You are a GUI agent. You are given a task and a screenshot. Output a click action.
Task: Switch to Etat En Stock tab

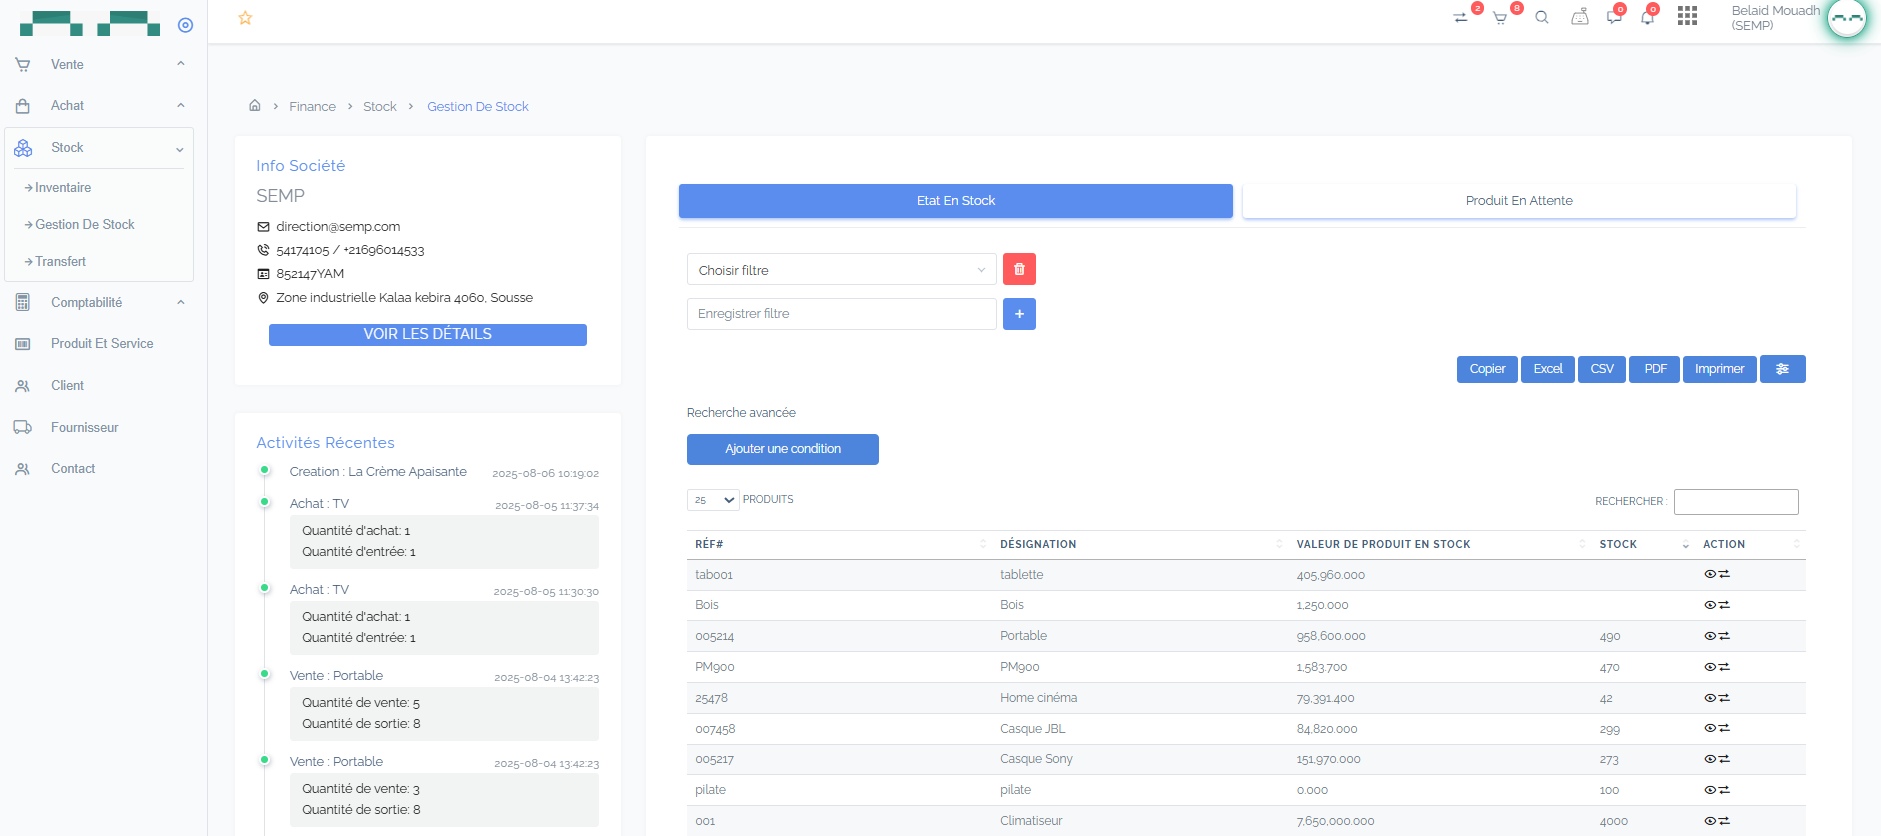956,201
